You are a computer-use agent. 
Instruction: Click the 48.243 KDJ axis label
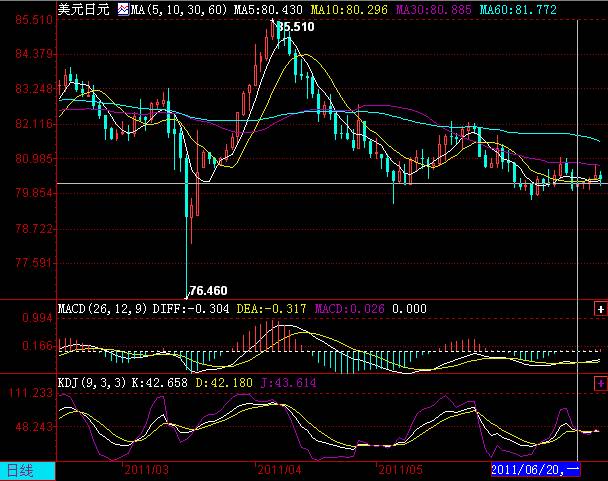pyautogui.click(x=34, y=427)
